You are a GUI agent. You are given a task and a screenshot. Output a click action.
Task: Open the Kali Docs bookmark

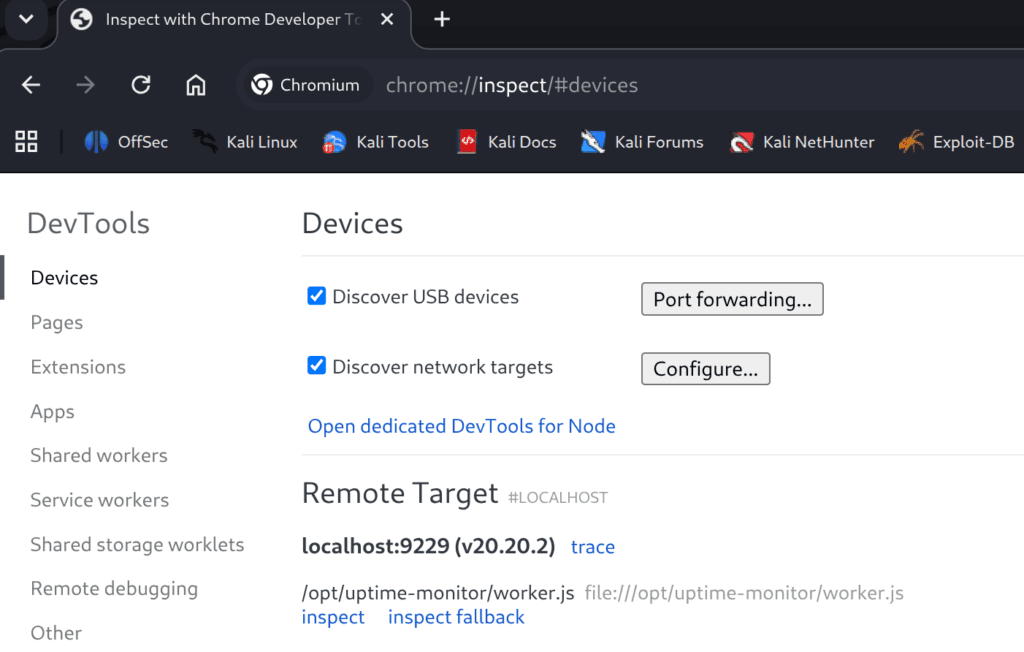[x=507, y=142]
